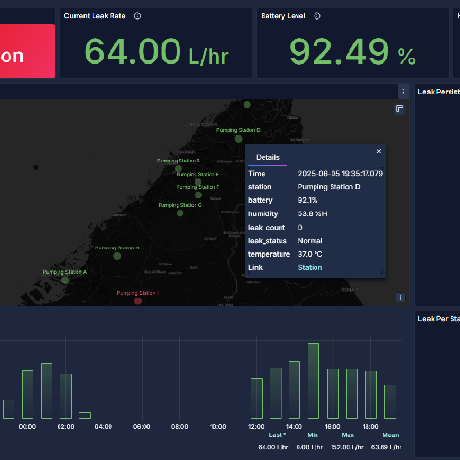Click the Leak Per Station panel title
Image resolution: width=460 pixels, height=460 pixels.
438,319
